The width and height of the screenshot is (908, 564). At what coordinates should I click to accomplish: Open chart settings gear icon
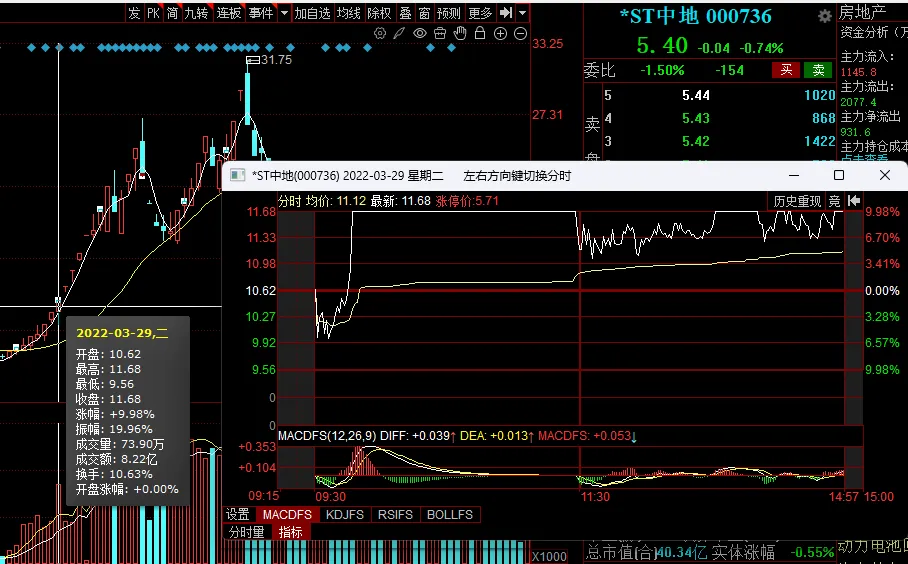pos(380,34)
